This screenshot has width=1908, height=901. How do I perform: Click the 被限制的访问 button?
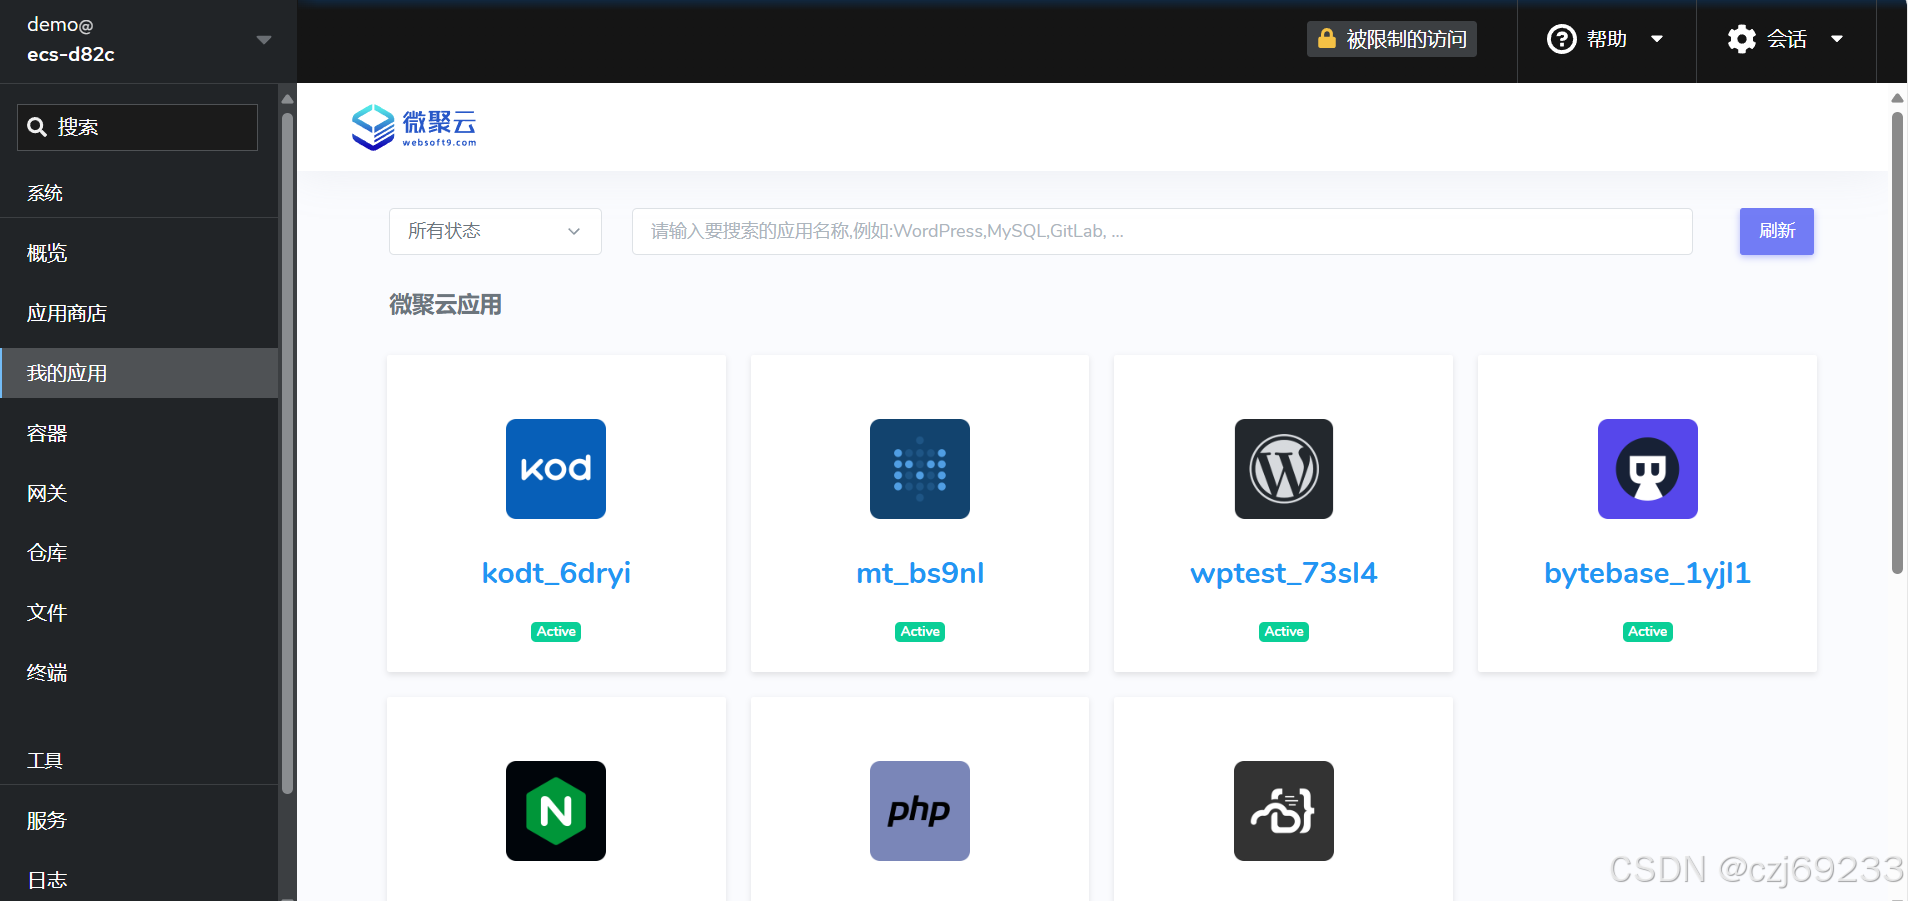pyautogui.click(x=1391, y=39)
